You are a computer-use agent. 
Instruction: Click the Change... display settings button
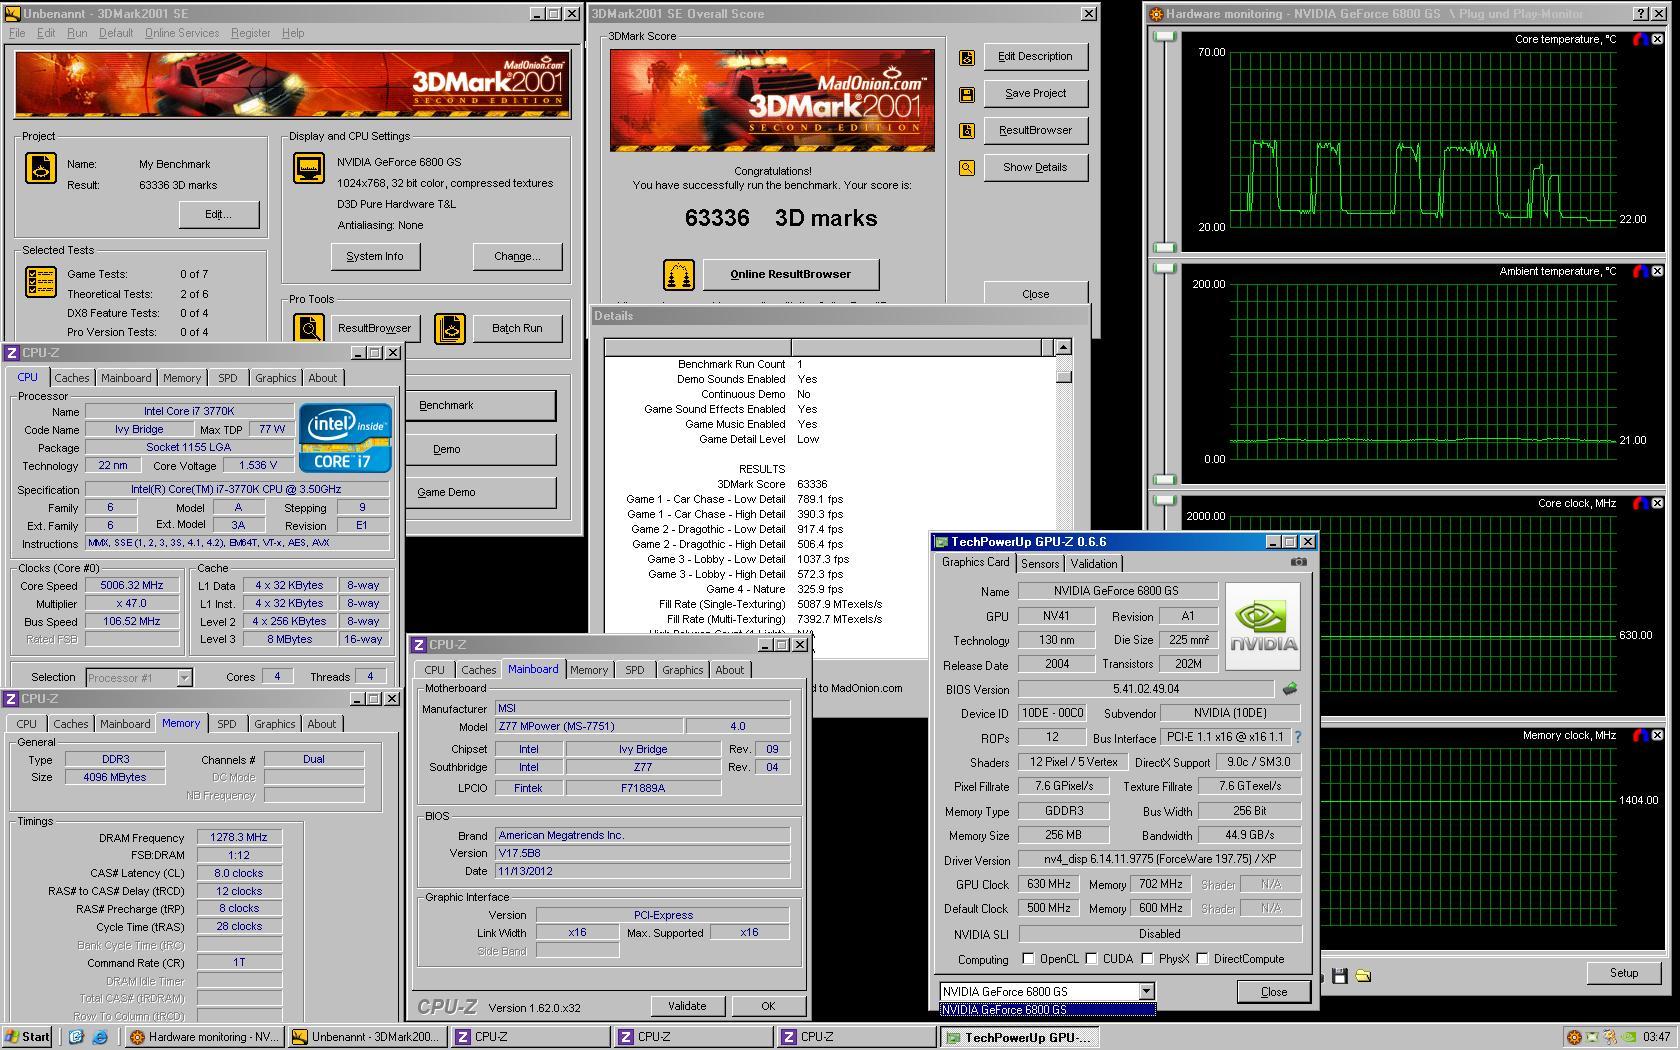517,257
